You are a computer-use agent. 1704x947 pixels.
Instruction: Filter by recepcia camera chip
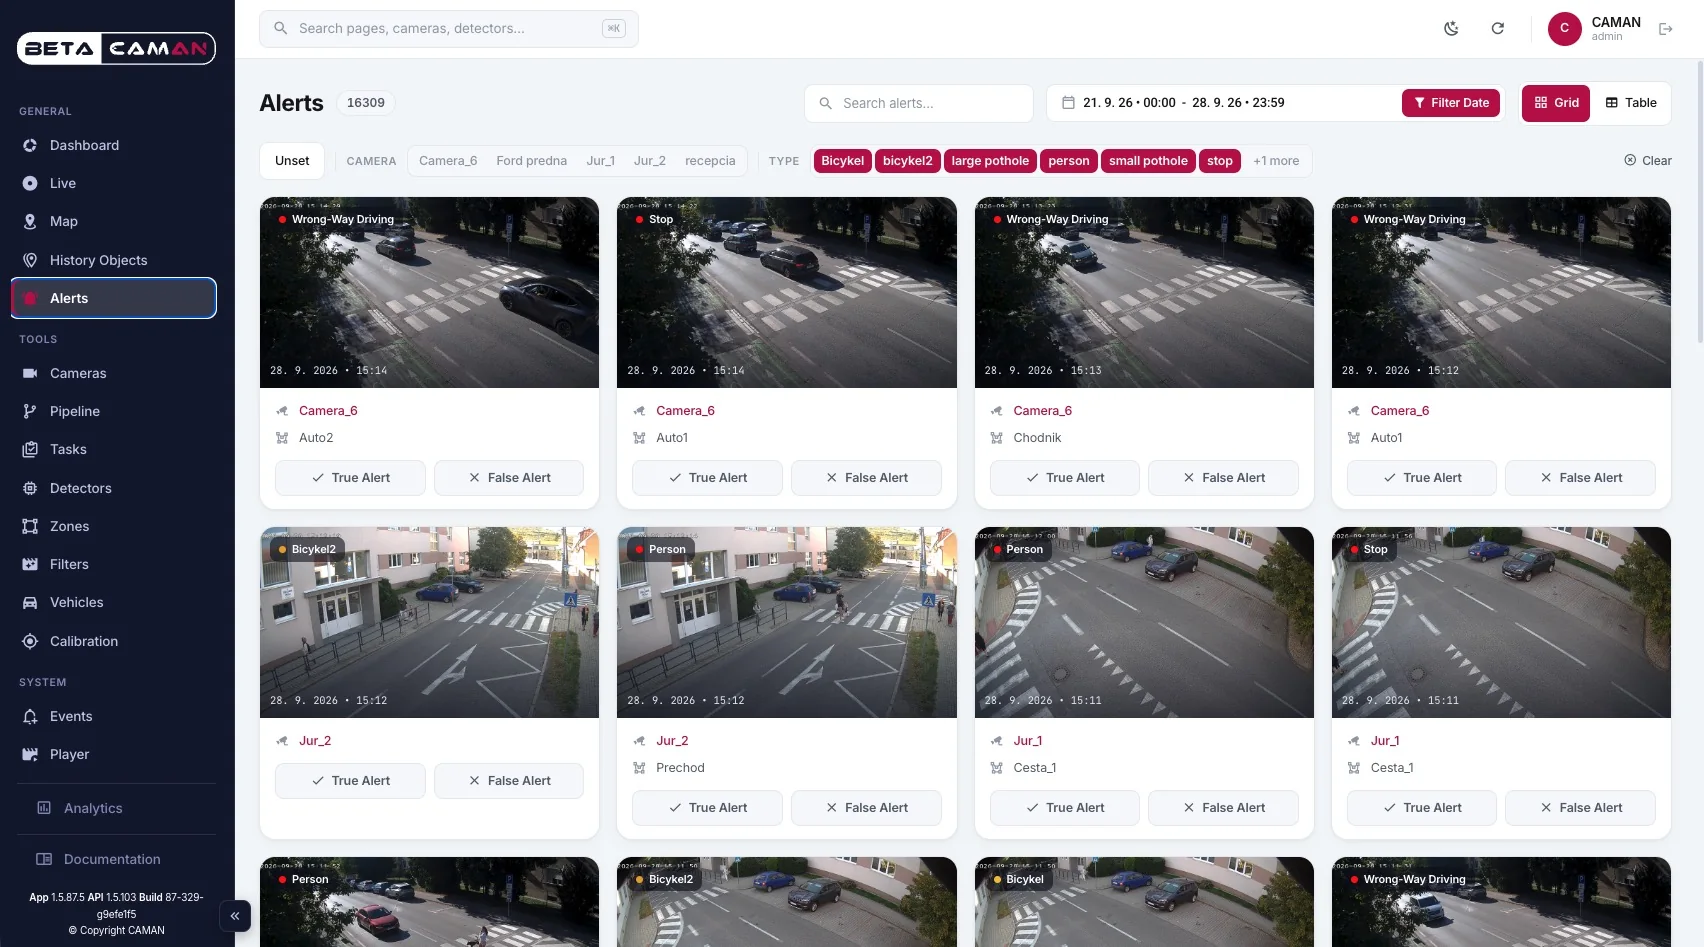pyautogui.click(x=710, y=161)
